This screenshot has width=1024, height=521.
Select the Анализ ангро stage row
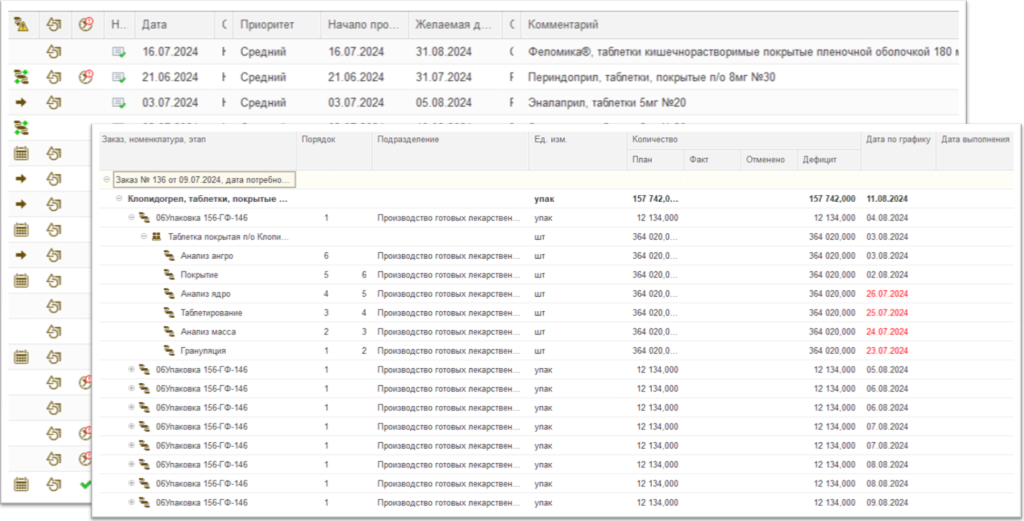tap(556, 256)
